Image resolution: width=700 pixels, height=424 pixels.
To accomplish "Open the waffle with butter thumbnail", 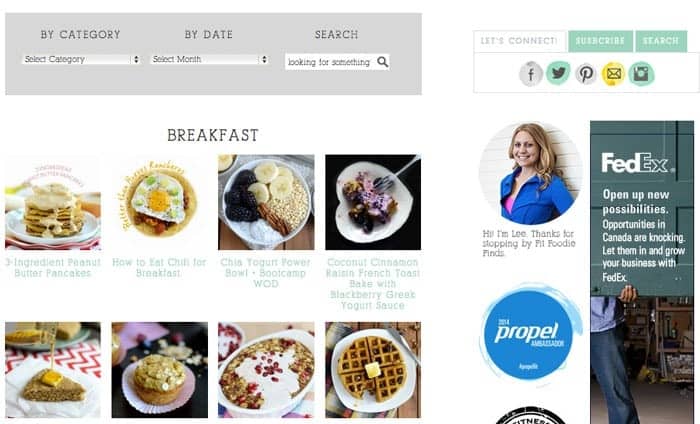I will (373, 370).
